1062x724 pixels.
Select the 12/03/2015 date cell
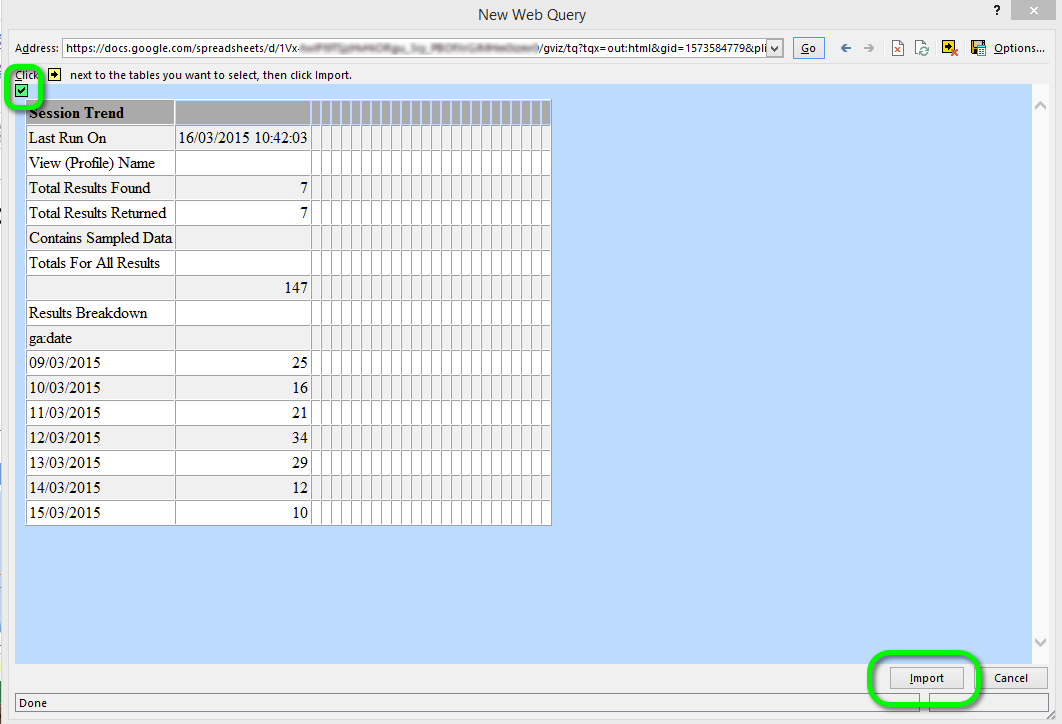[100, 438]
